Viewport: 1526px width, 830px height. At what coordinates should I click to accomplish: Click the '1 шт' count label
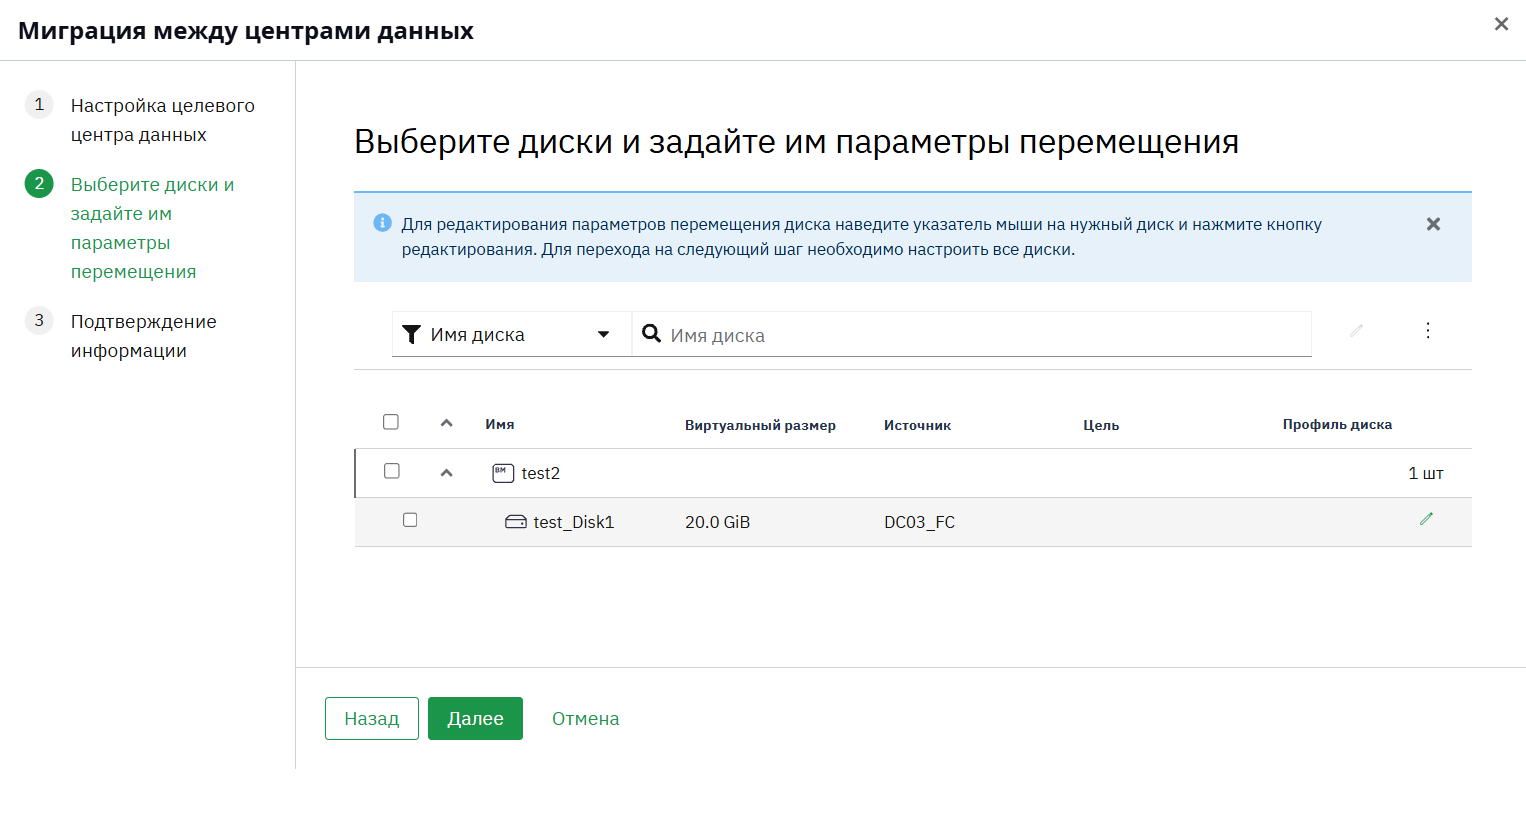coord(1426,473)
